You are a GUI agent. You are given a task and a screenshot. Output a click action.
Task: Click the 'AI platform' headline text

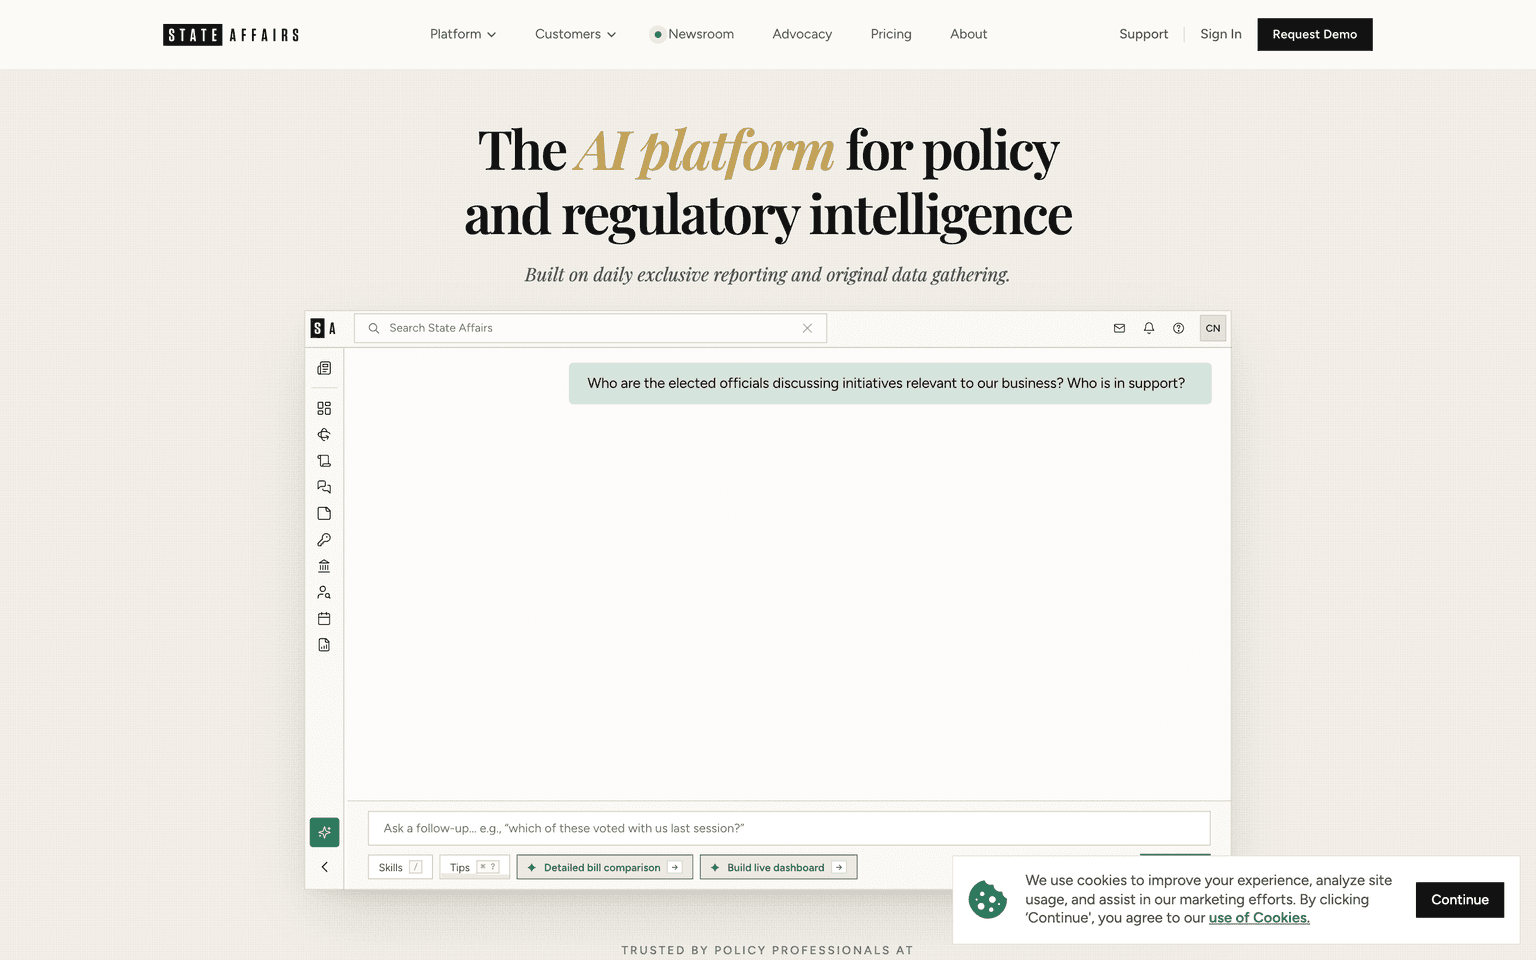point(705,151)
